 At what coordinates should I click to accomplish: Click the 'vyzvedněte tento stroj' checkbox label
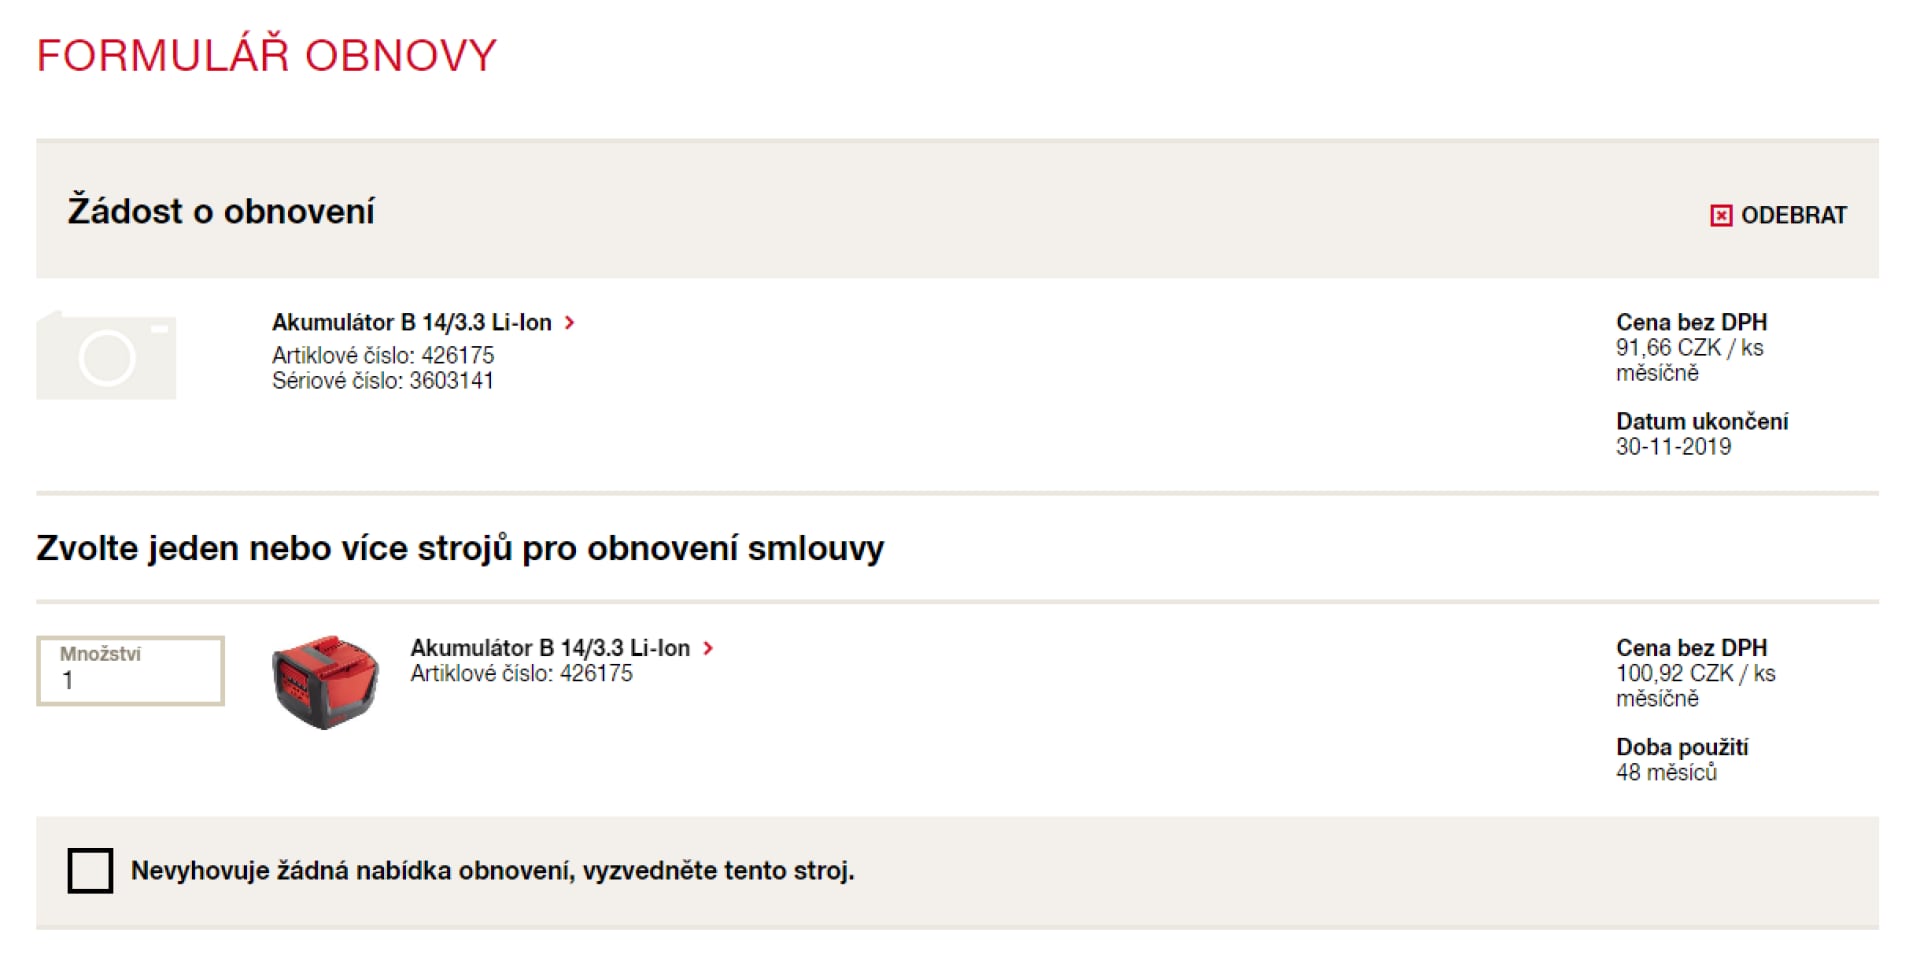click(492, 871)
